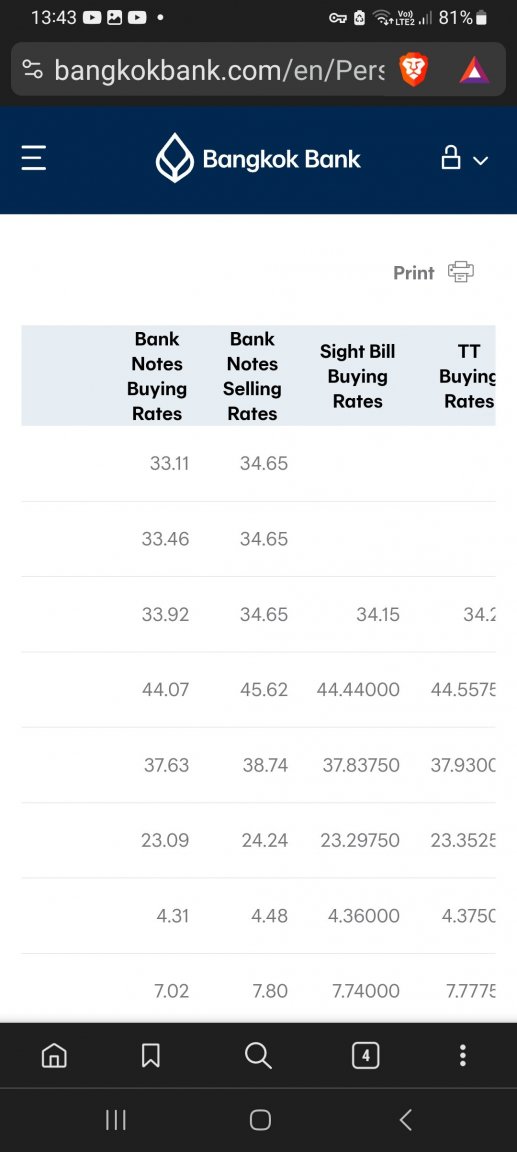Click the Print link text
Viewport: 517px width, 1152px height.
click(413, 273)
